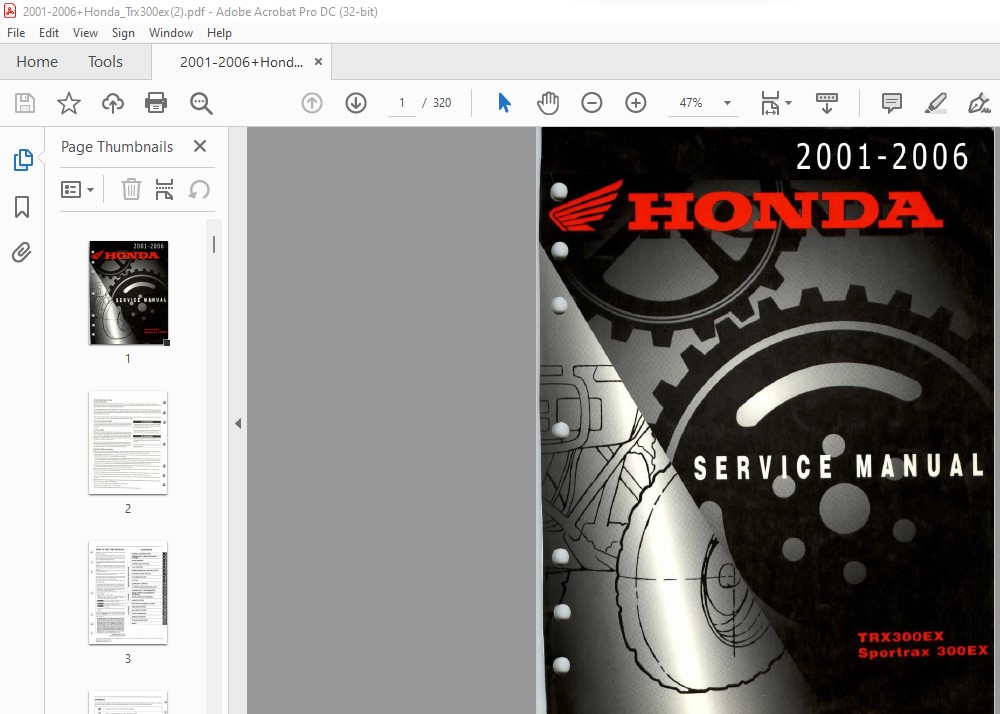1000x714 pixels.
Task: Open the thumbnail options menu icon
Action: pos(77,189)
